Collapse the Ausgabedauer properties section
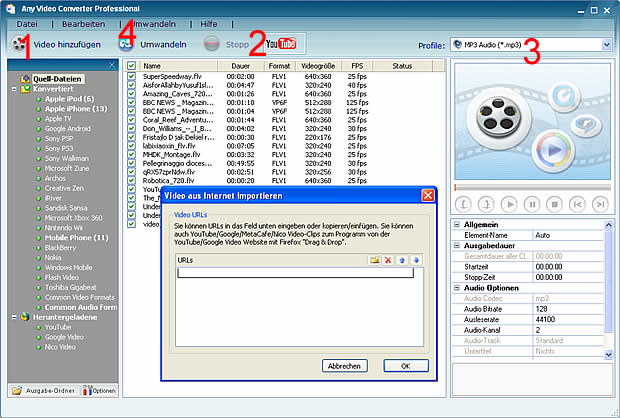The width and height of the screenshot is (620, 418). (457, 246)
